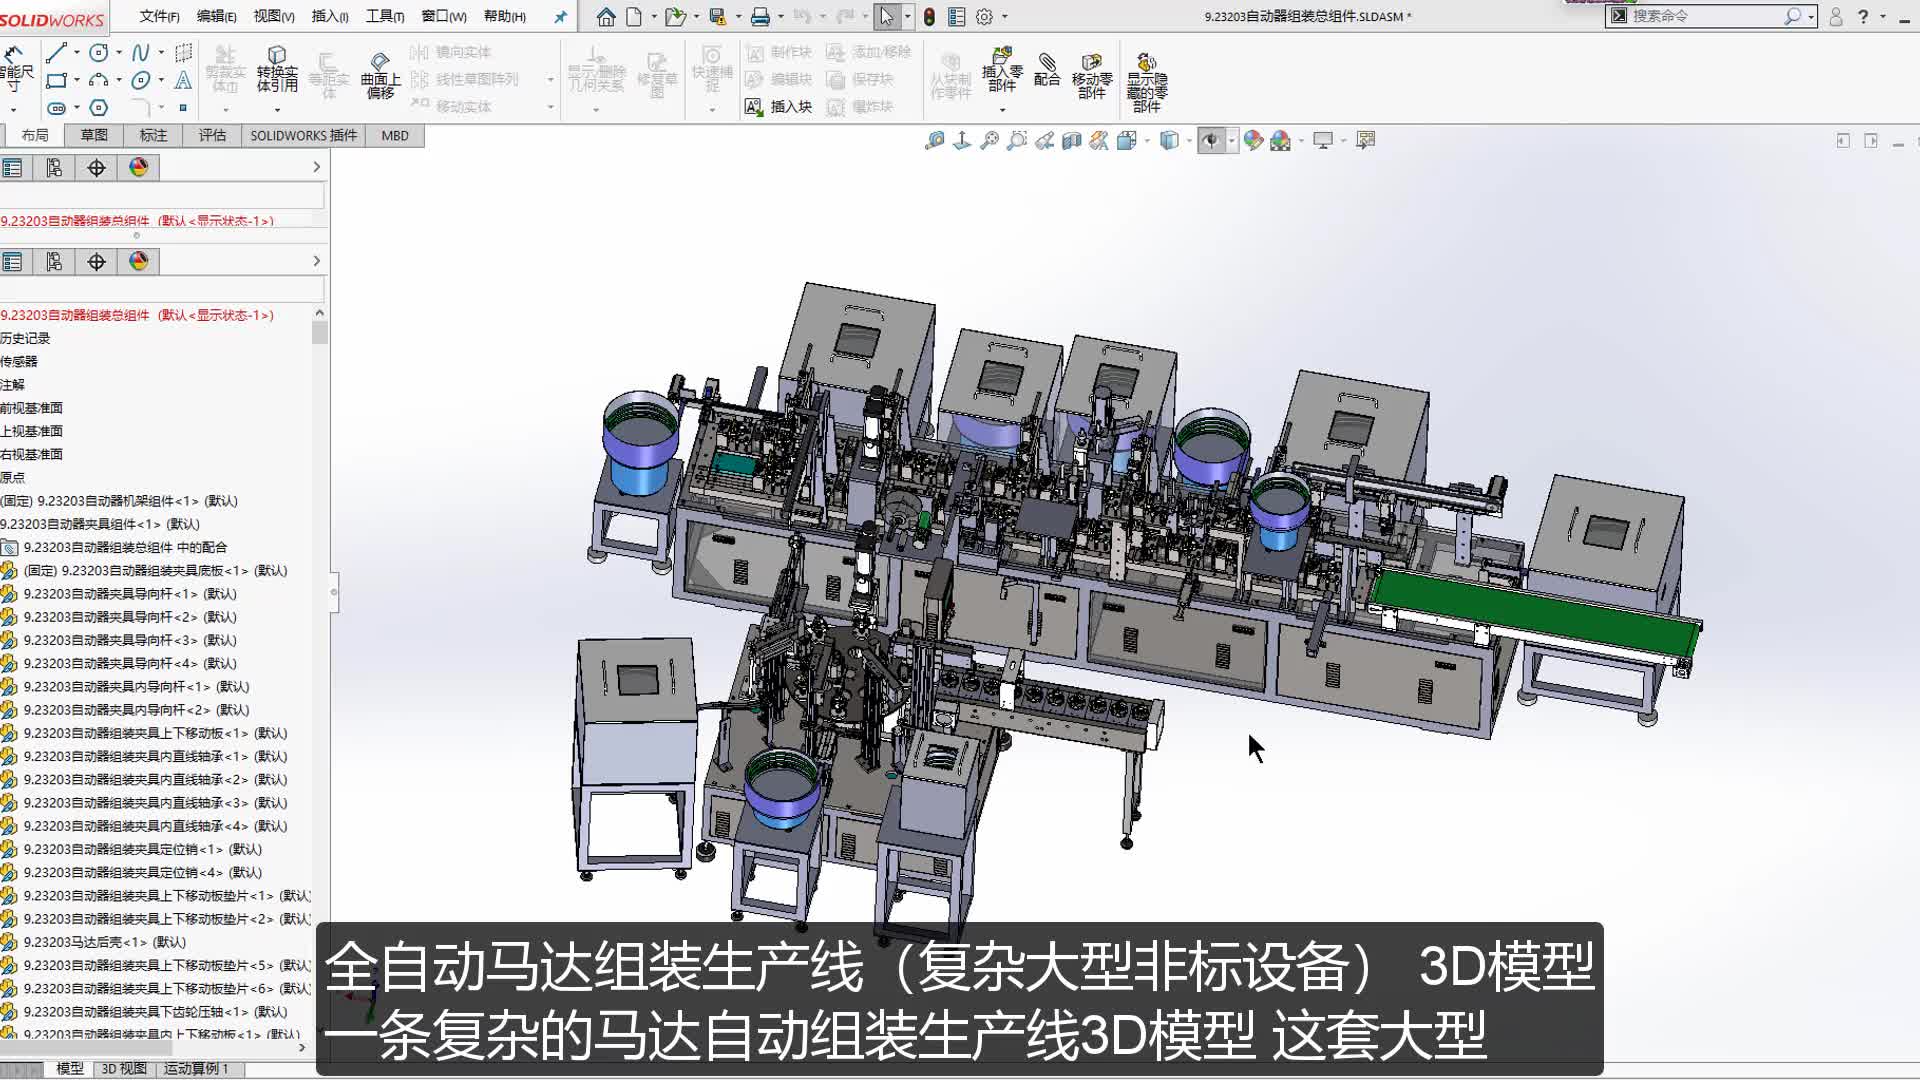Toggle Hide/Show Items eye button
Screen dimensions: 1920x1080
tap(1211, 141)
